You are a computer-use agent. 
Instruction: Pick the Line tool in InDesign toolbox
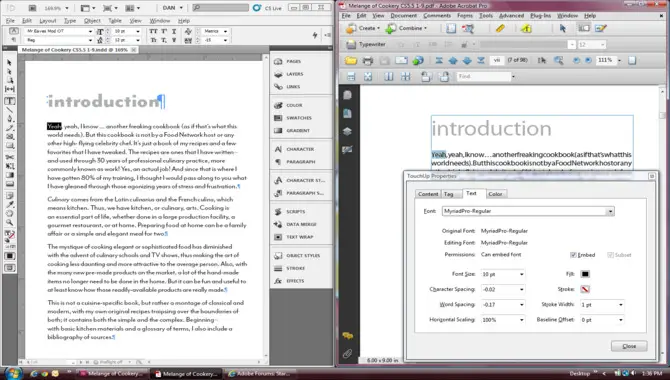click(x=9, y=110)
